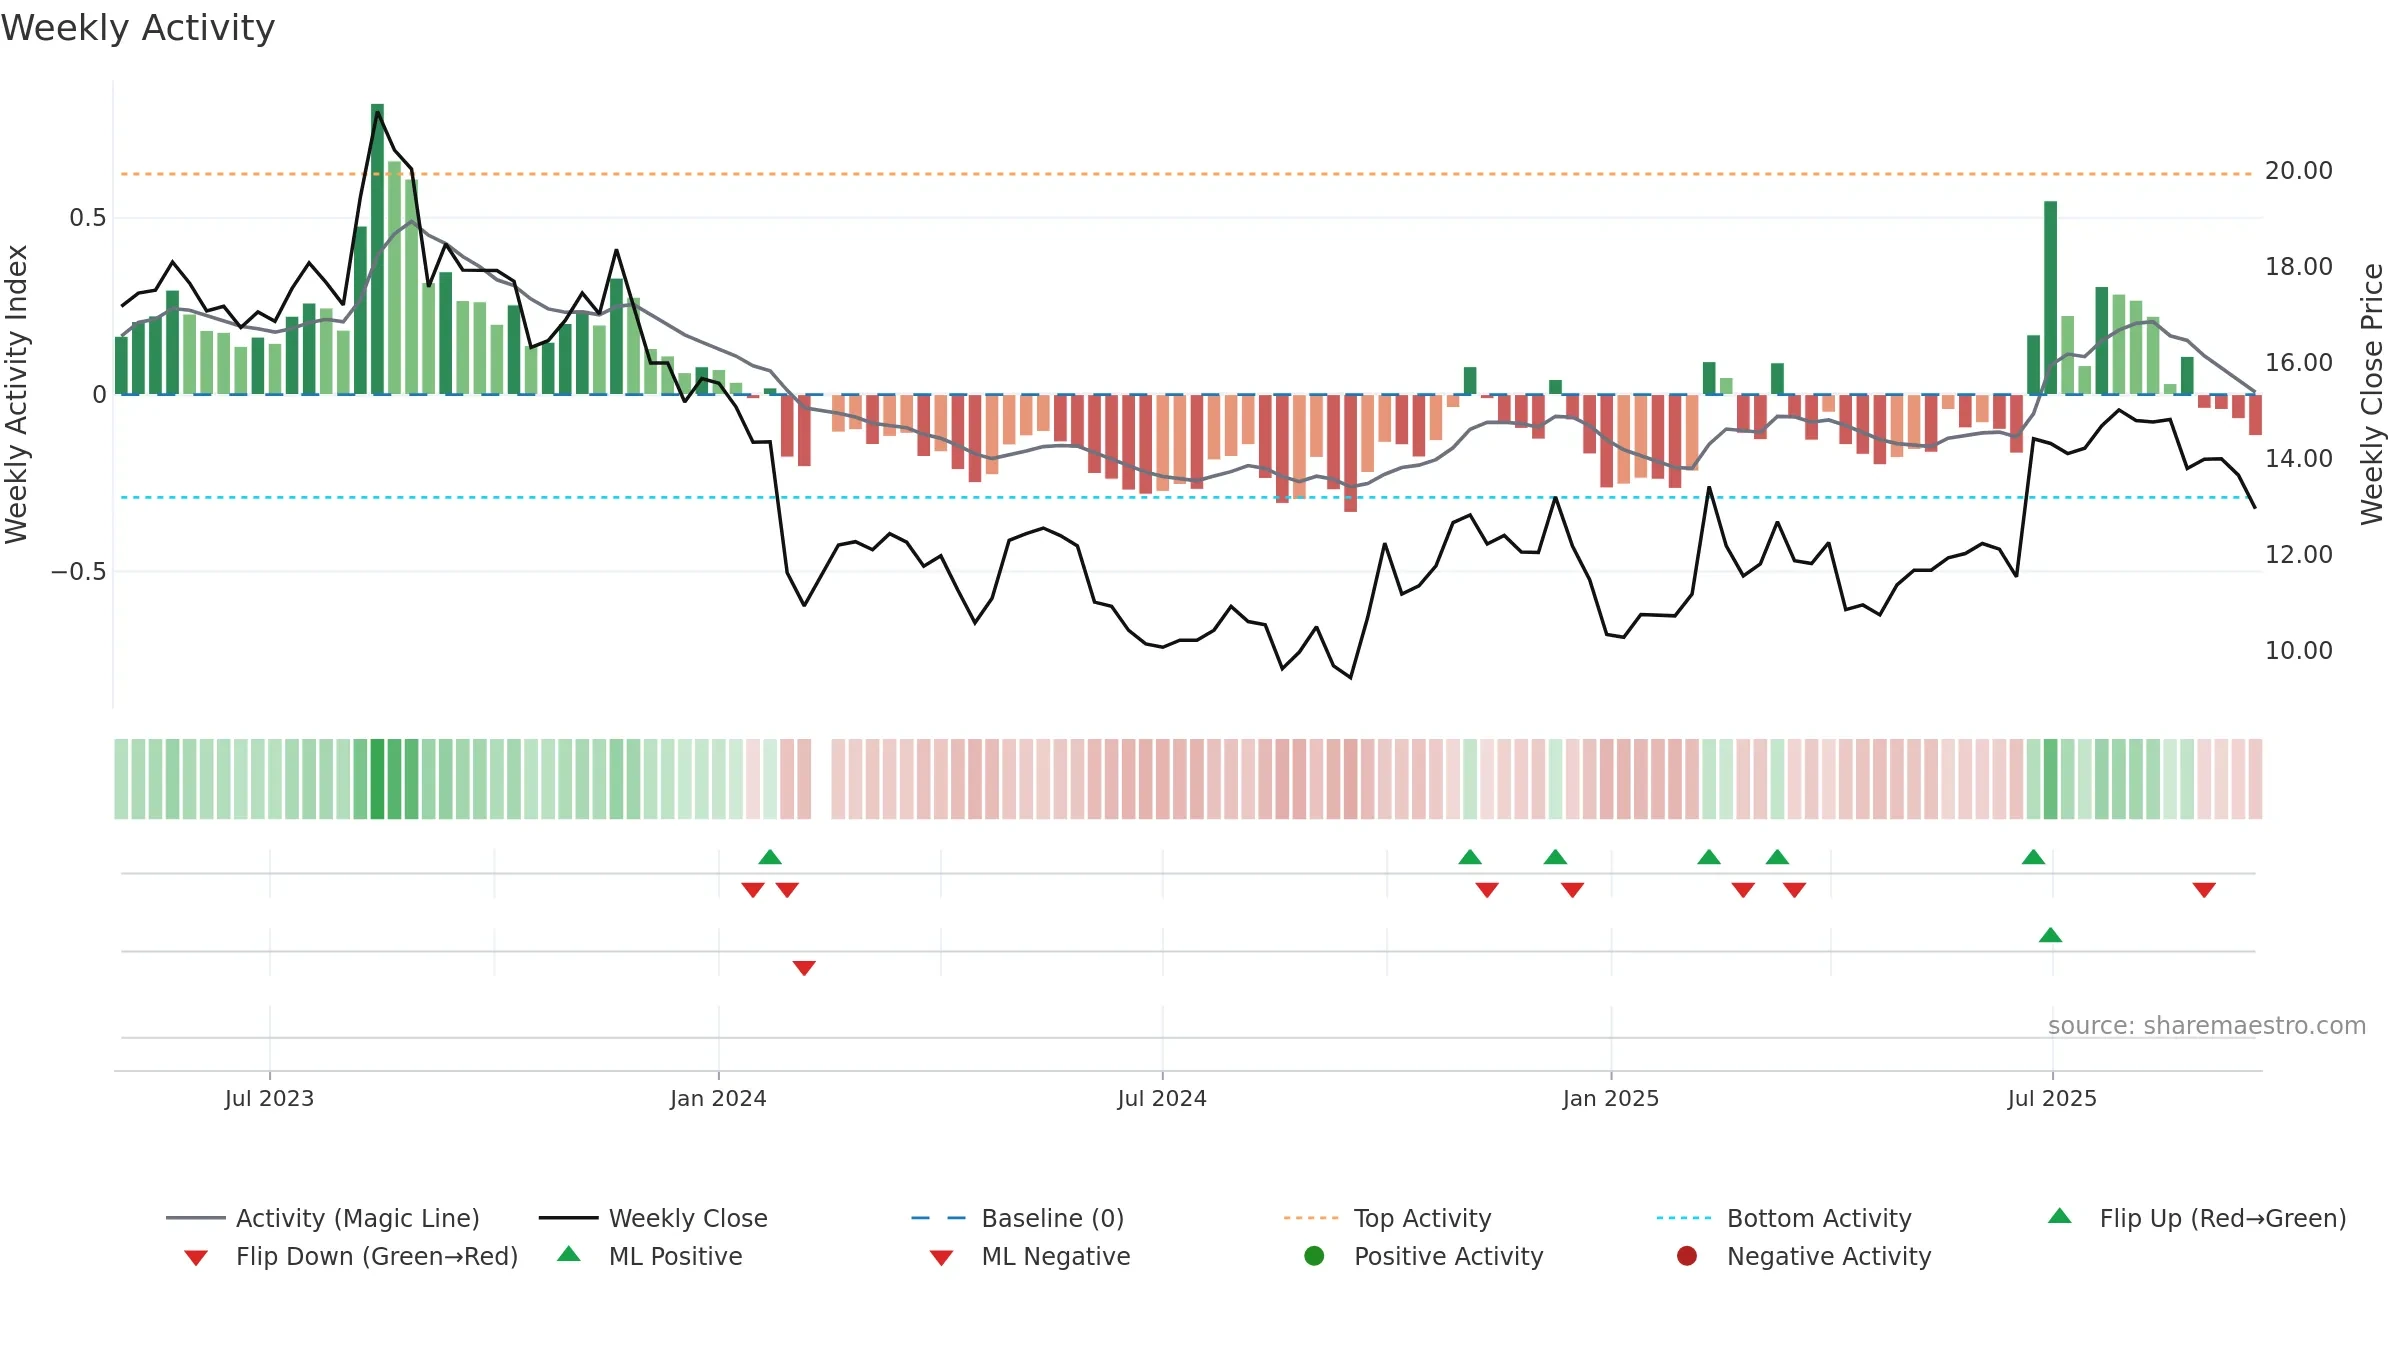Toggle the Top Activity legend entry
Image resolution: width=2400 pixels, height=1350 pixels.
[1388, 1218]
